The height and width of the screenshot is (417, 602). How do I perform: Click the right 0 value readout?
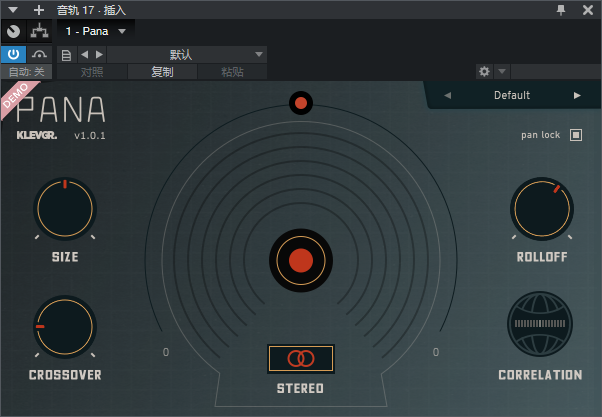[x=436, y=352]
